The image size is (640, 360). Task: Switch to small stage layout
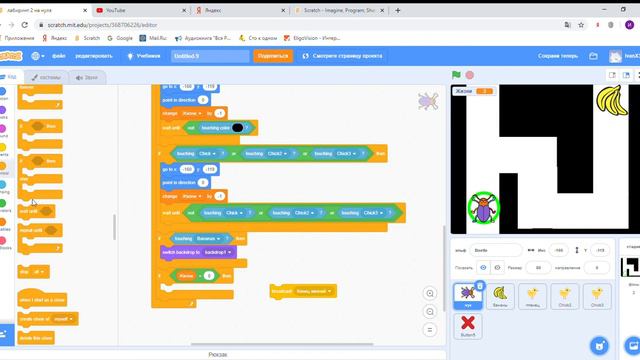pos(612,75)
